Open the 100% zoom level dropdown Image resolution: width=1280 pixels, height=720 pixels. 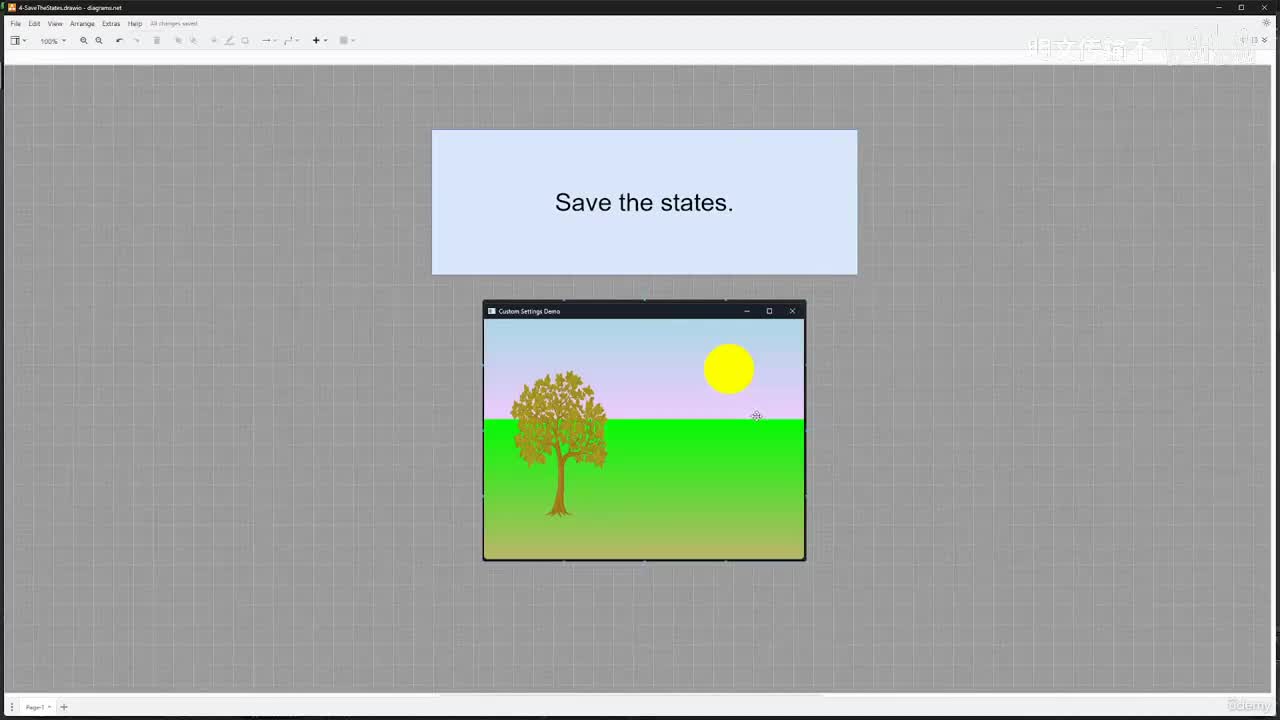(x=53, y=41)
